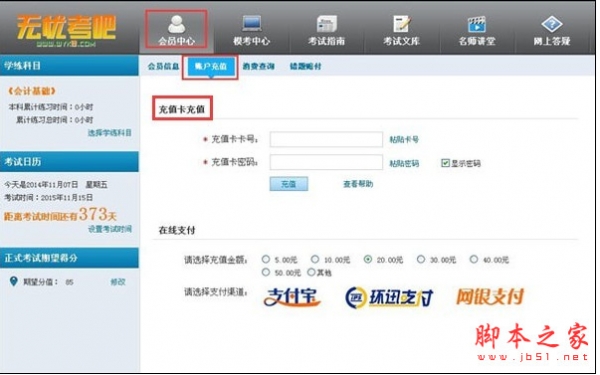Click 修改 link for expected score

pos(118,282)
